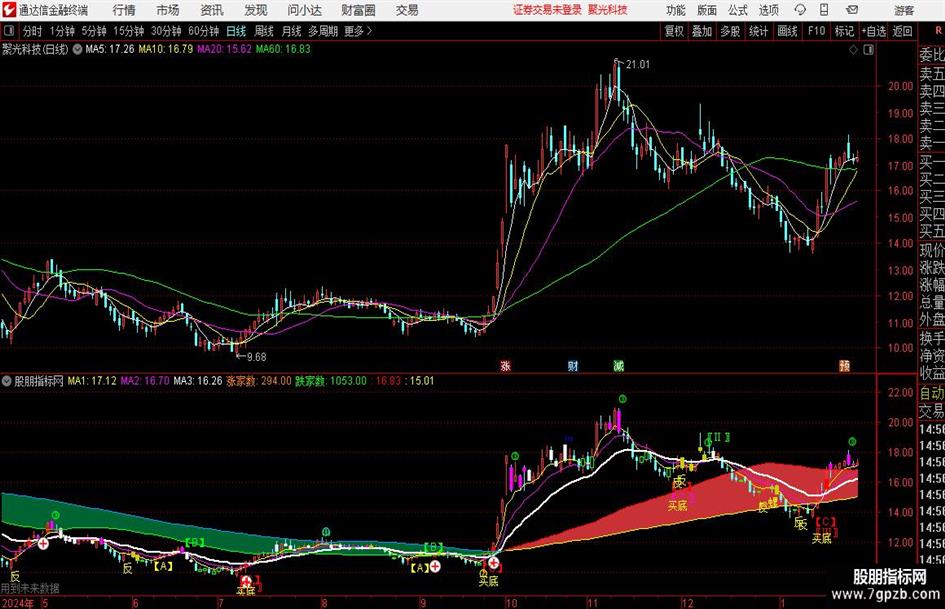Open the 行情 menu
945x609 pixels.
pyautogui.click(x=124, y=10)
